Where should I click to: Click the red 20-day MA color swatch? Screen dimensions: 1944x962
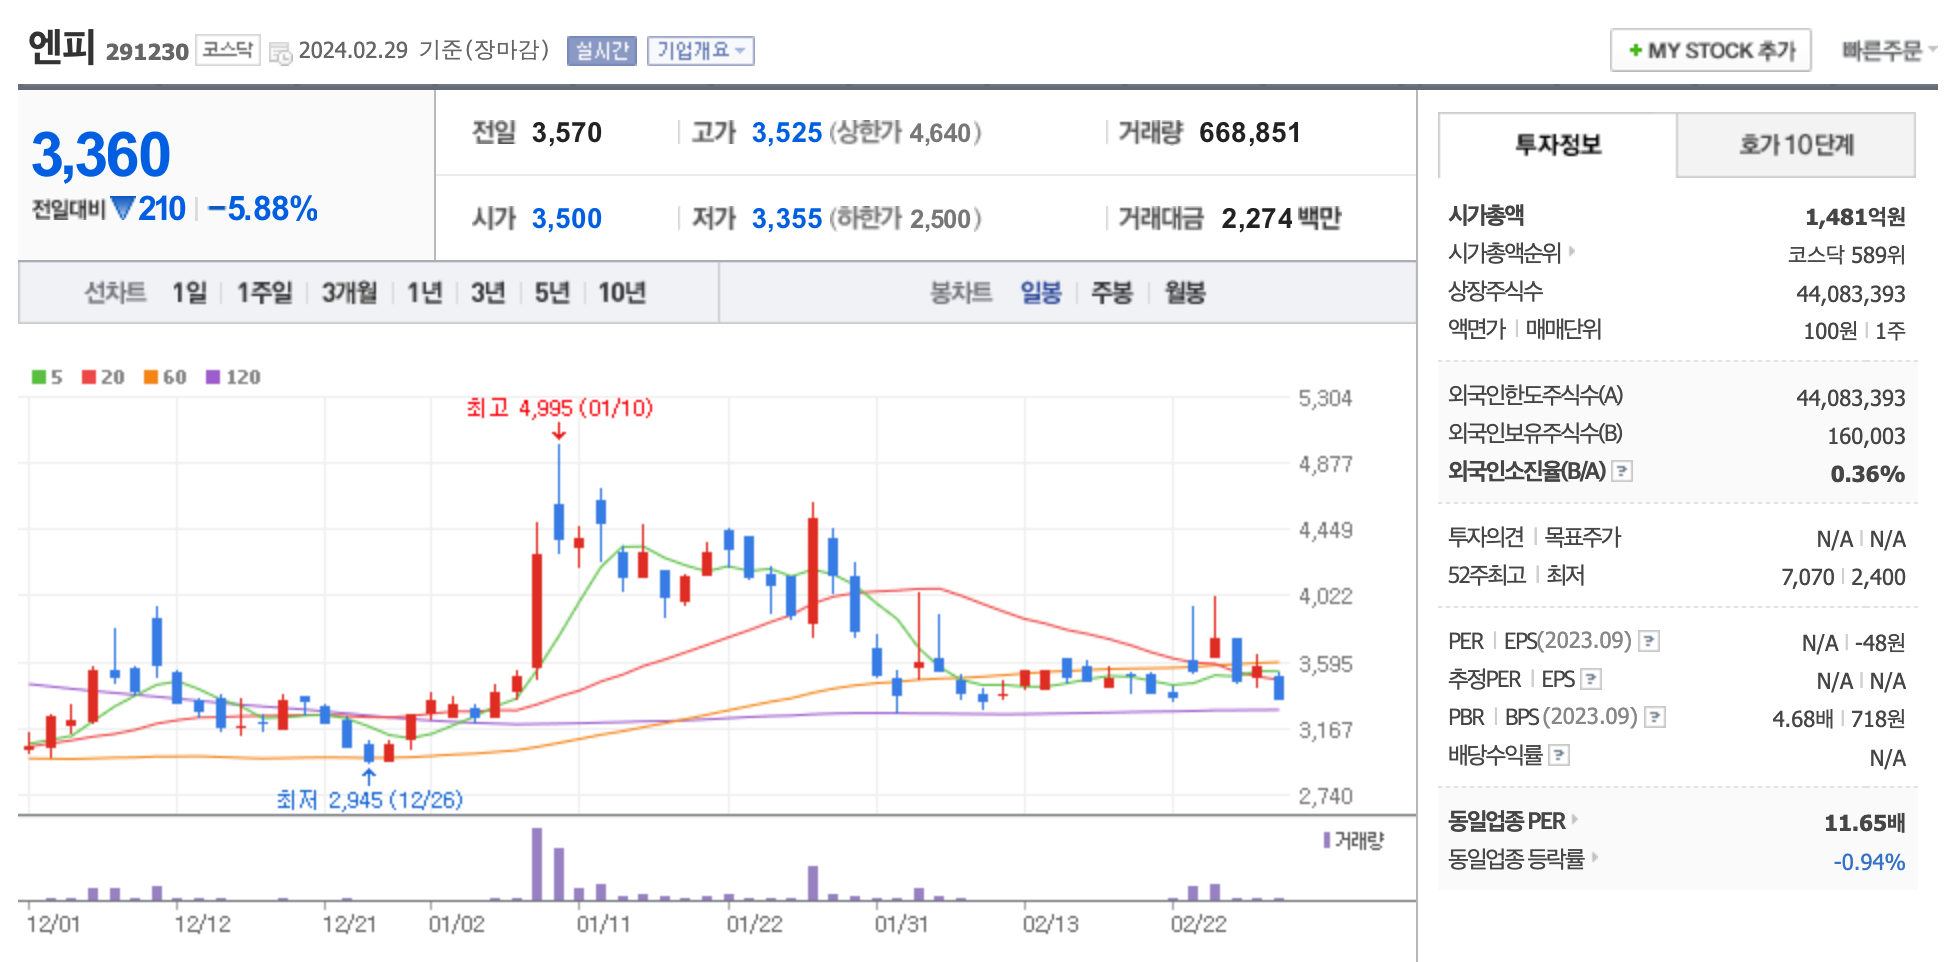tap(91, 377)
